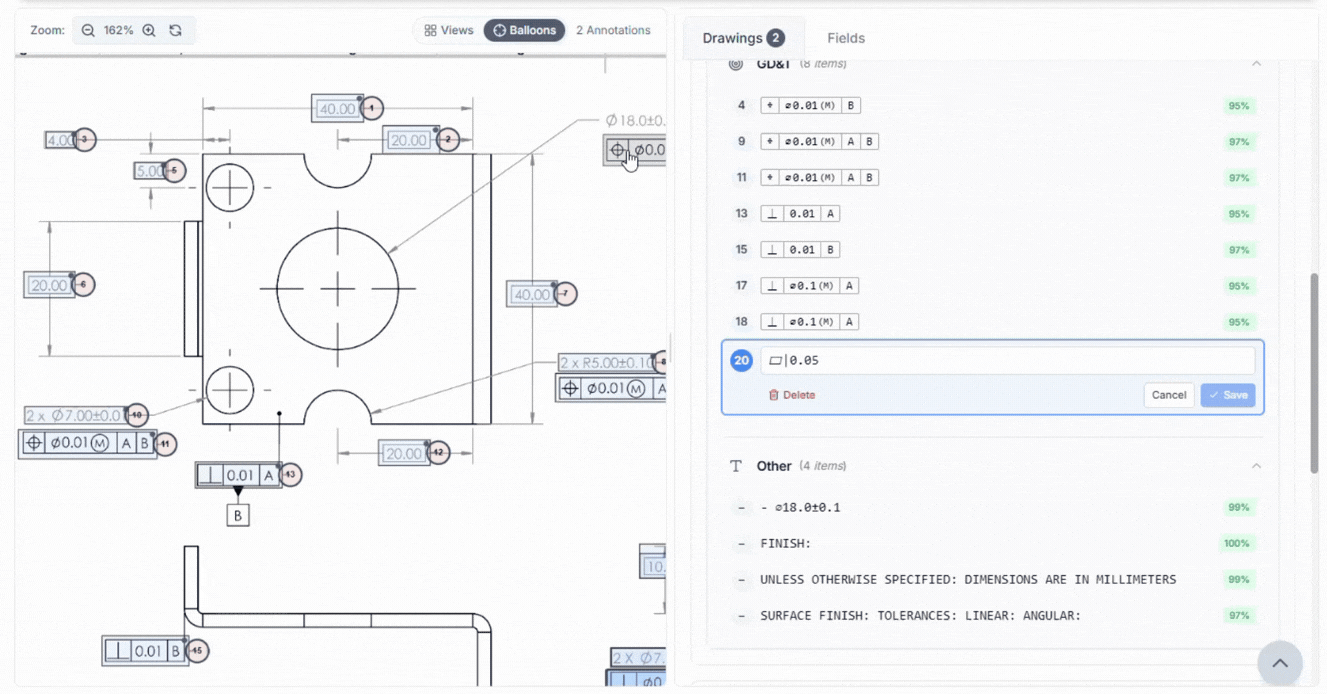Select GD&T row 4 position tolerance

point(994,105)
